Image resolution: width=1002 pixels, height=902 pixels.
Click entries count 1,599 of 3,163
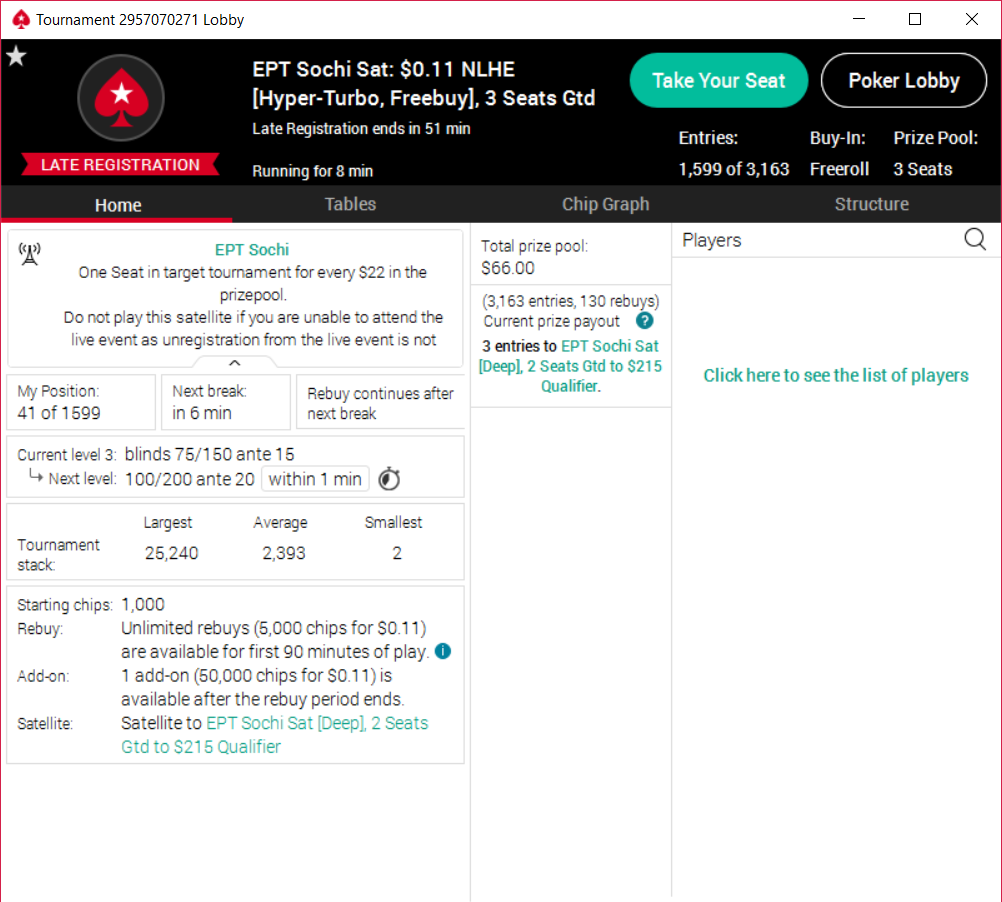tap(734, 169)
